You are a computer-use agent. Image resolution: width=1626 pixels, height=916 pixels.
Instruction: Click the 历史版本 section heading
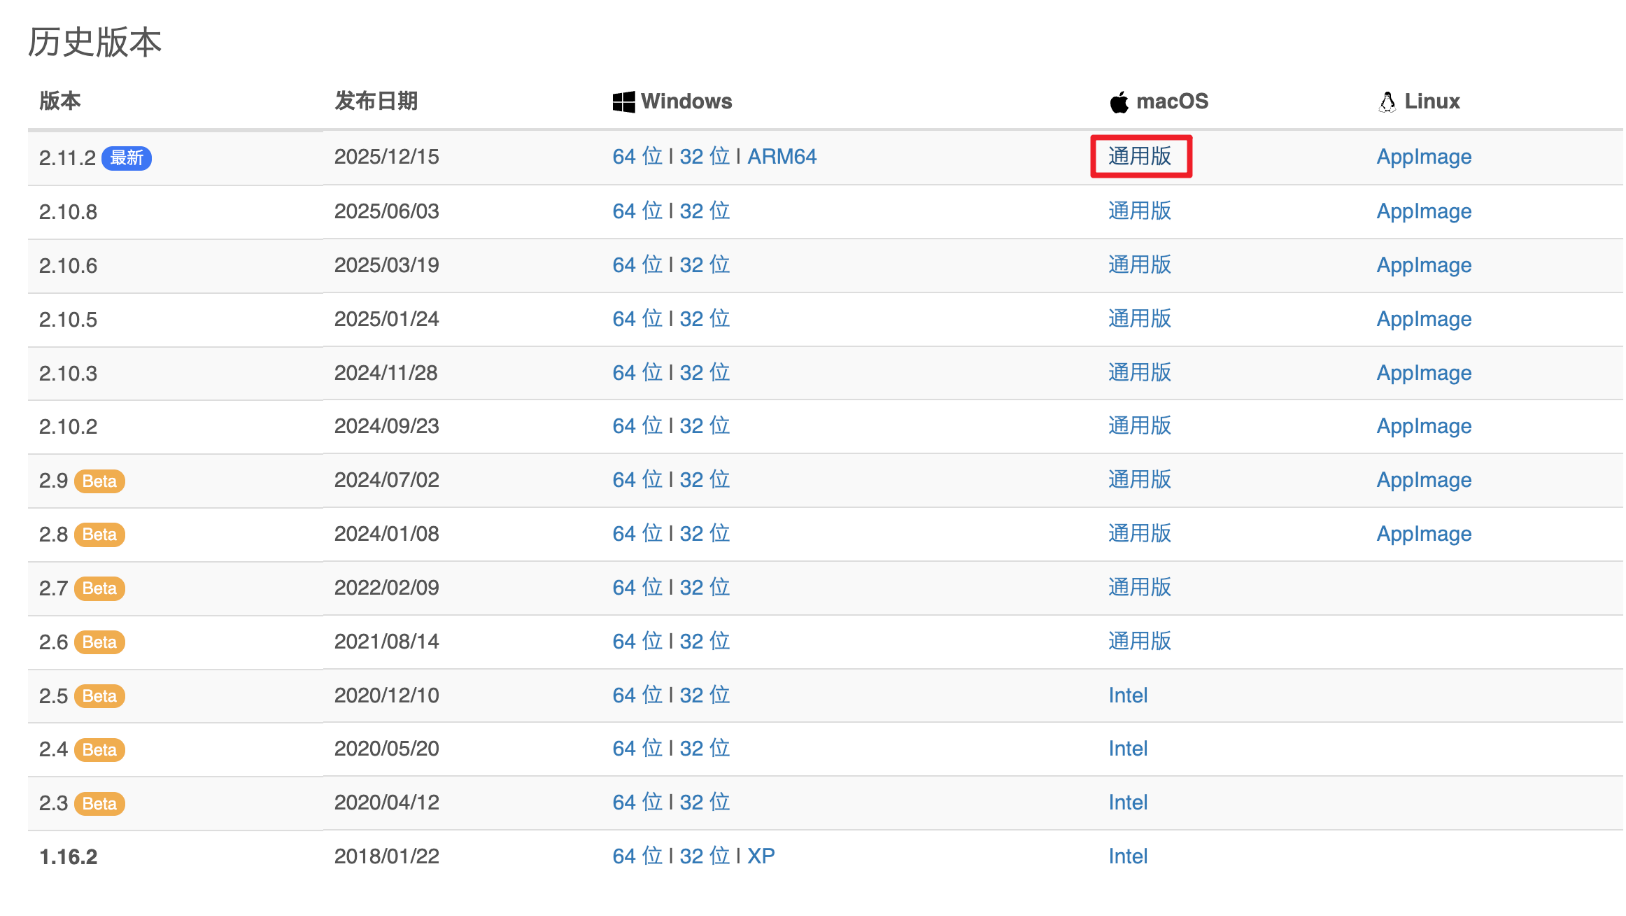(x=95, y=42)
